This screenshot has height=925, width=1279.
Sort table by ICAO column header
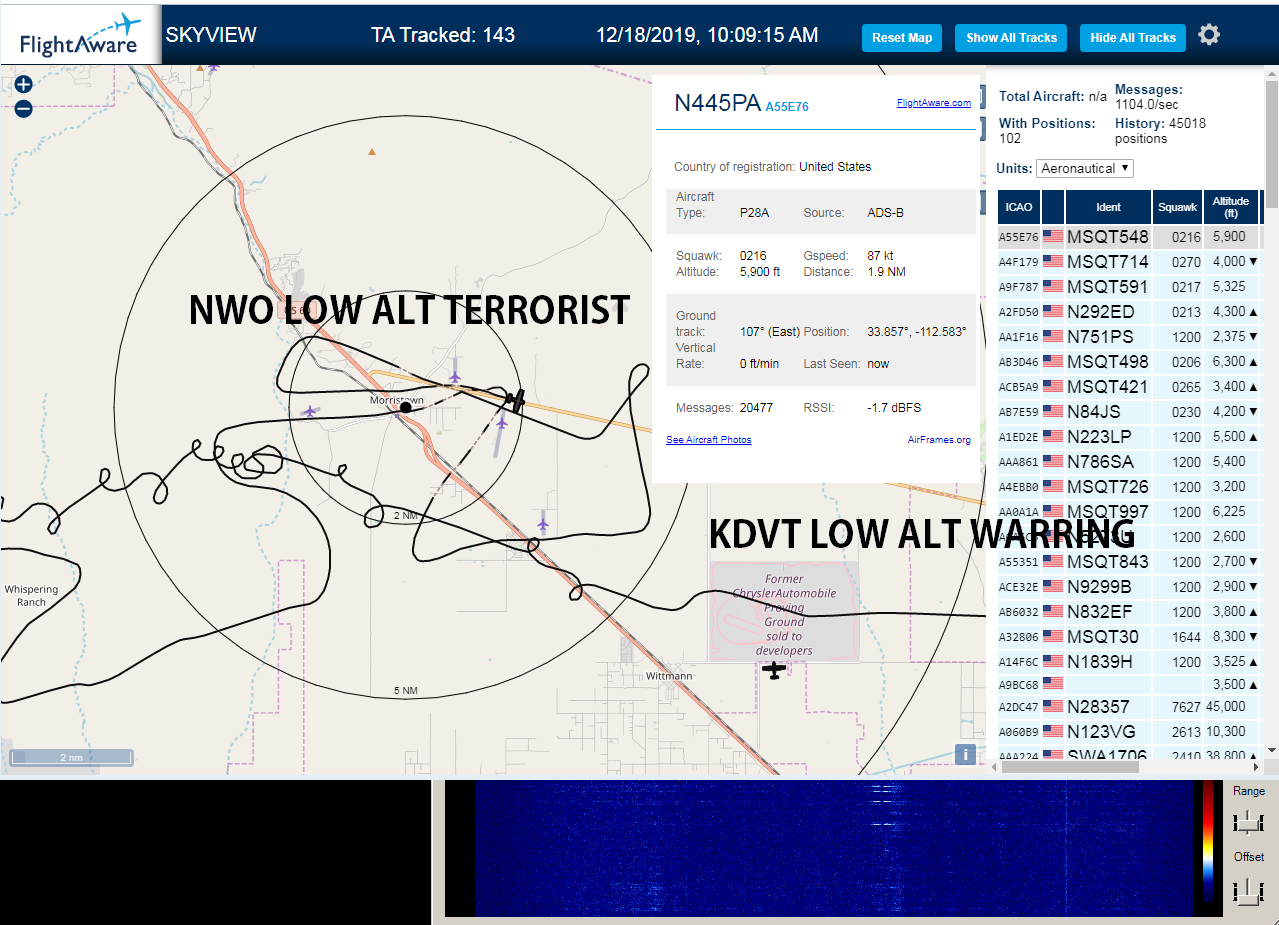[x=1019, y=207]
